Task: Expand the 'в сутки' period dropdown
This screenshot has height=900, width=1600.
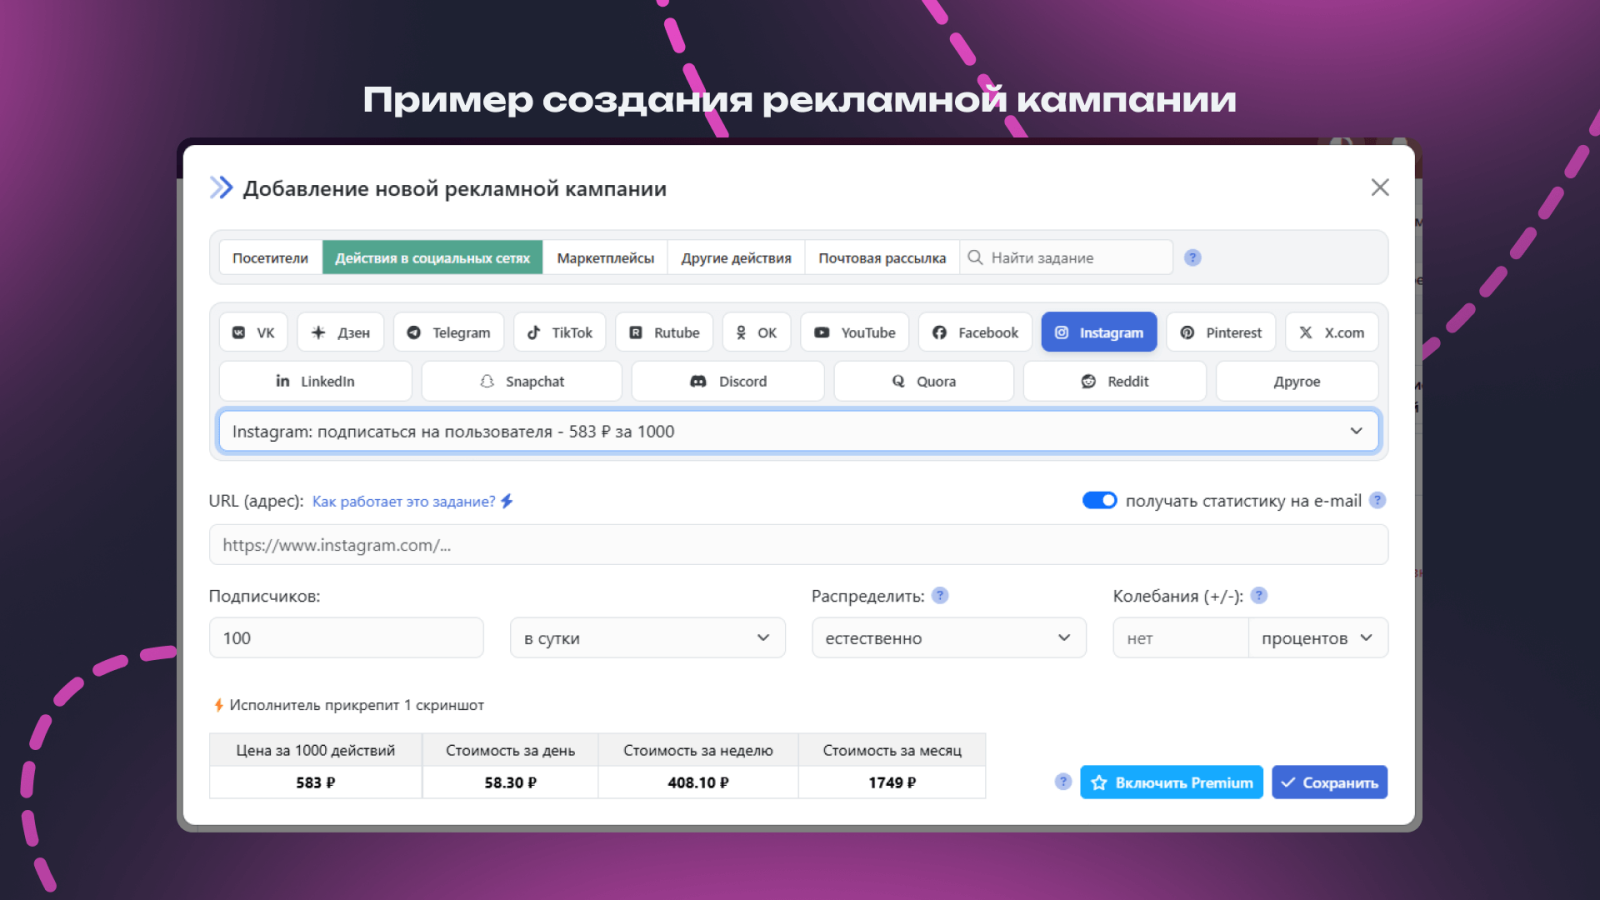Action: coord(647,638)
